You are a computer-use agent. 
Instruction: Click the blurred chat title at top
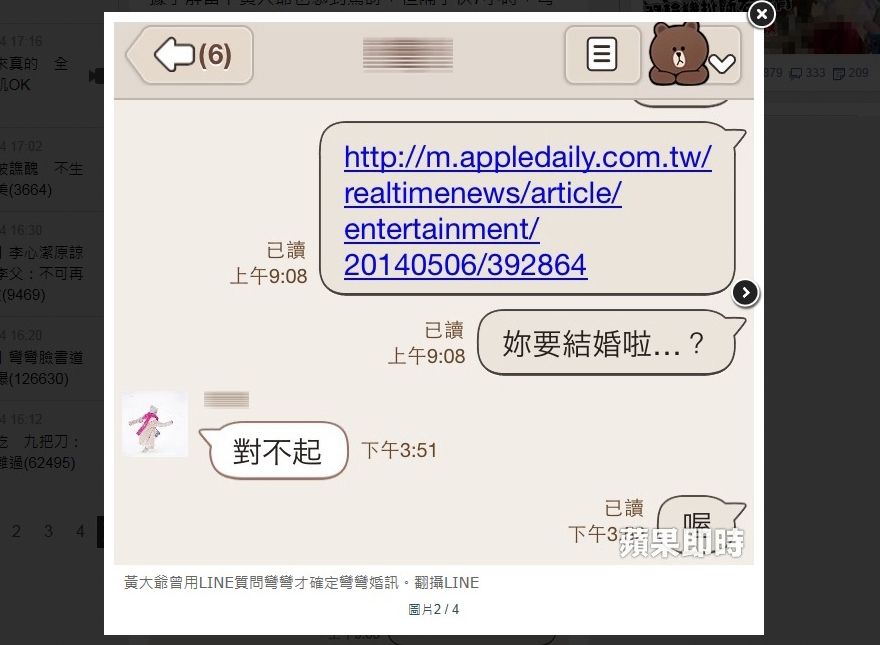[408, 54]
